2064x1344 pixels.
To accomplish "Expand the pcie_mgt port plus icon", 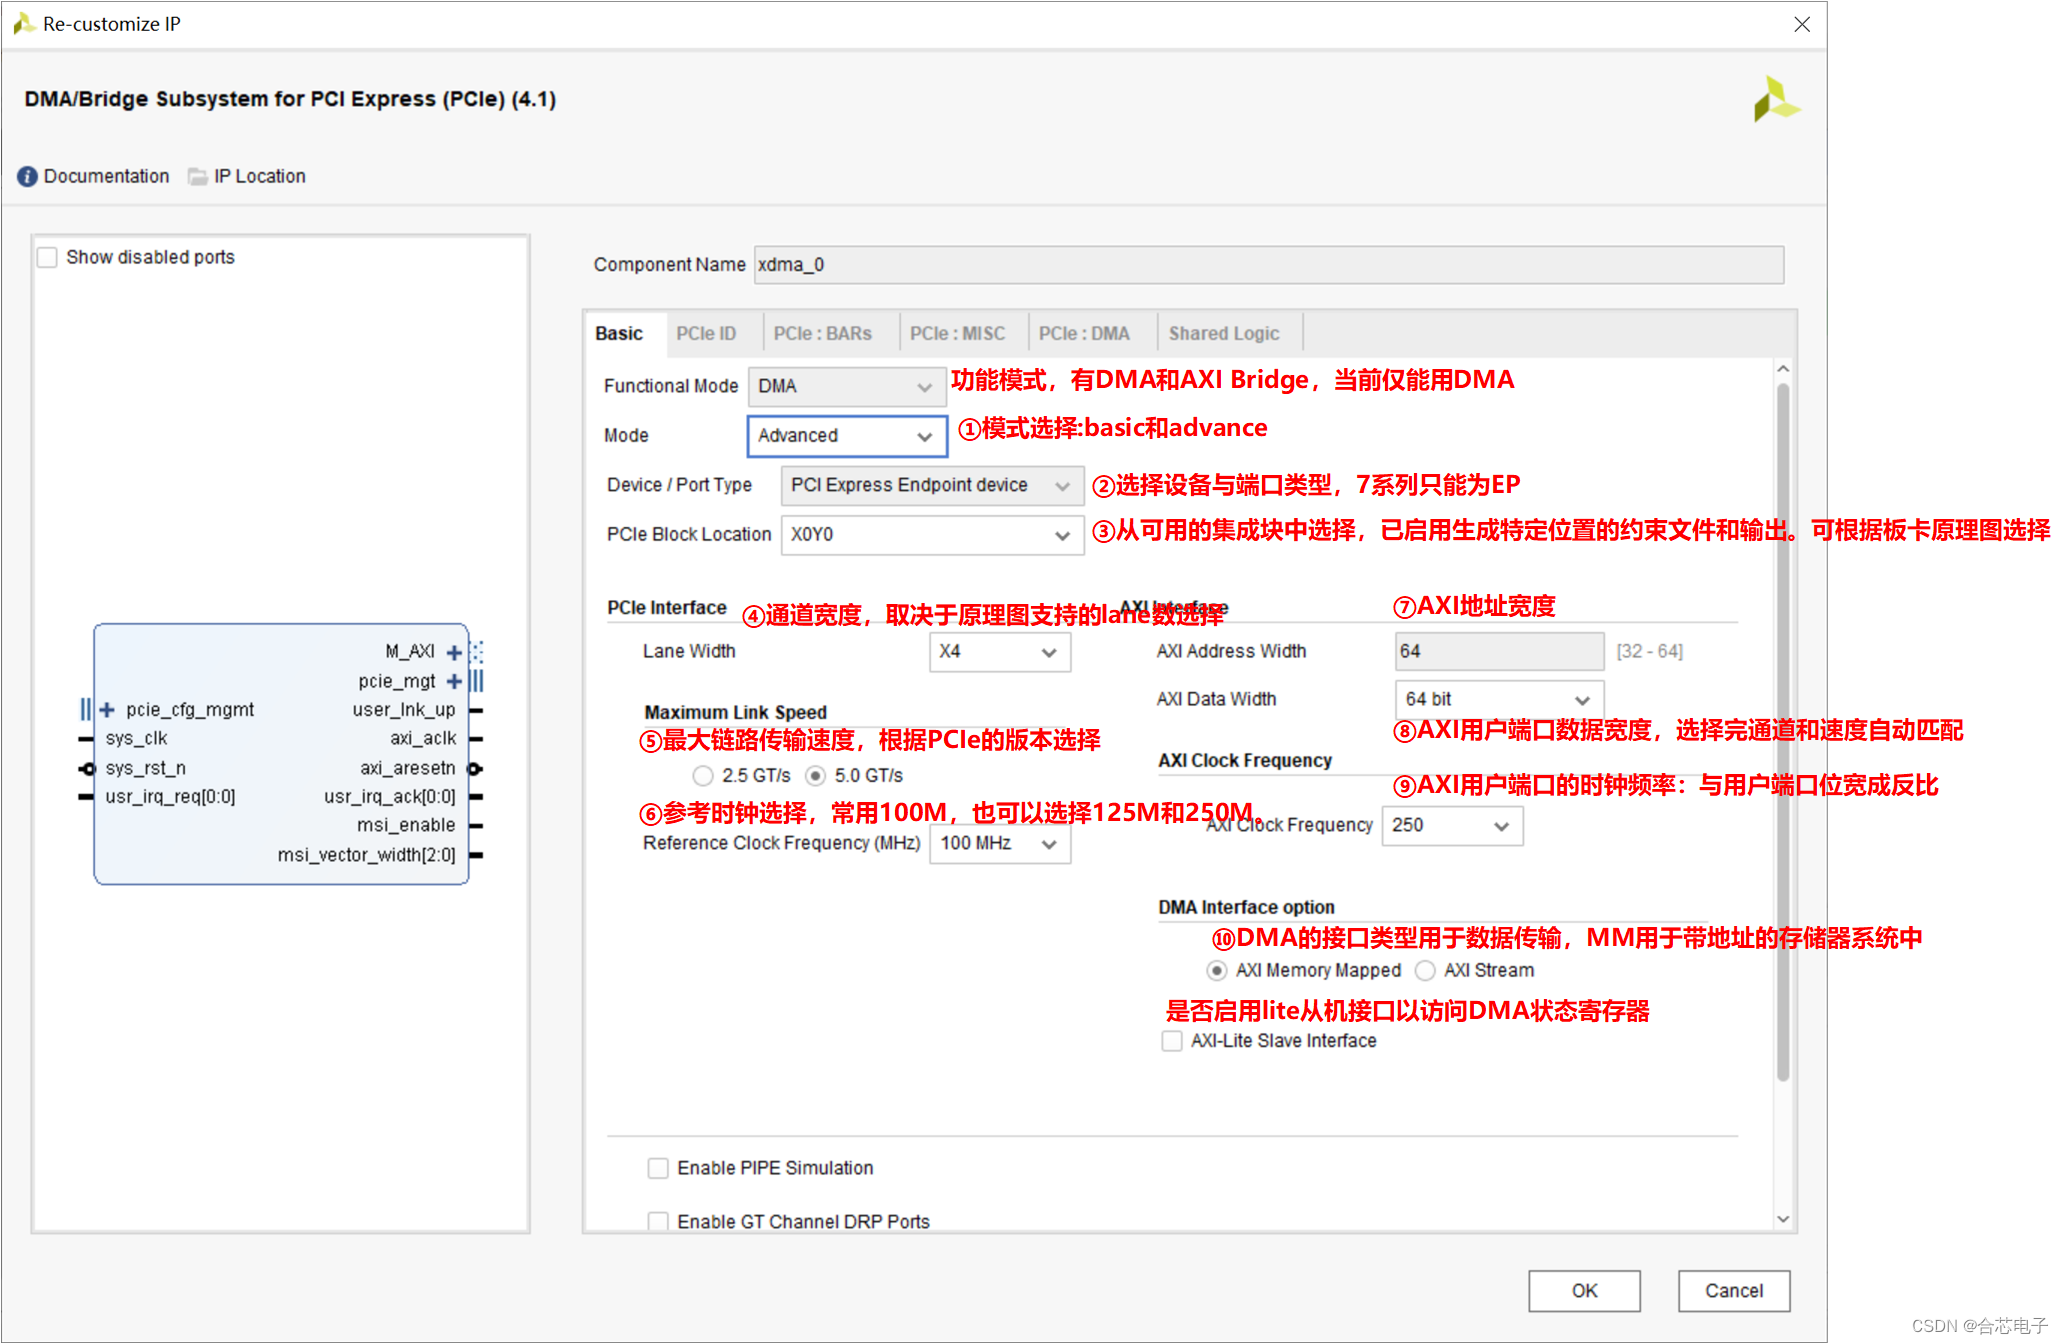I will click(454, 682).
